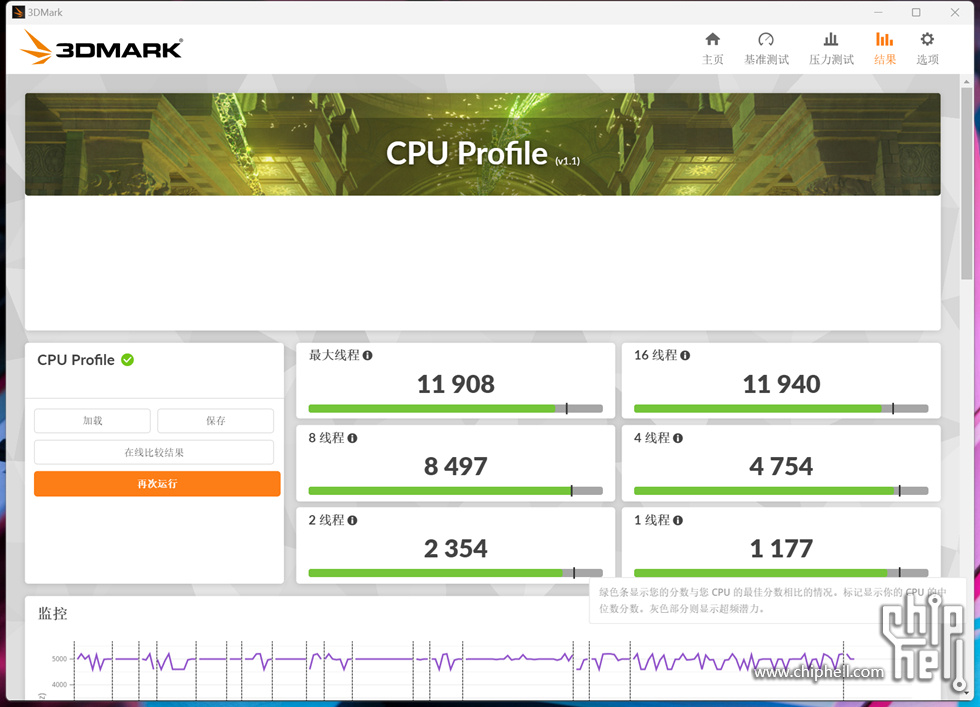This screenshot has height=707, width=980.
Task: Click the 8 threads score bar
Action: point(456,491)
